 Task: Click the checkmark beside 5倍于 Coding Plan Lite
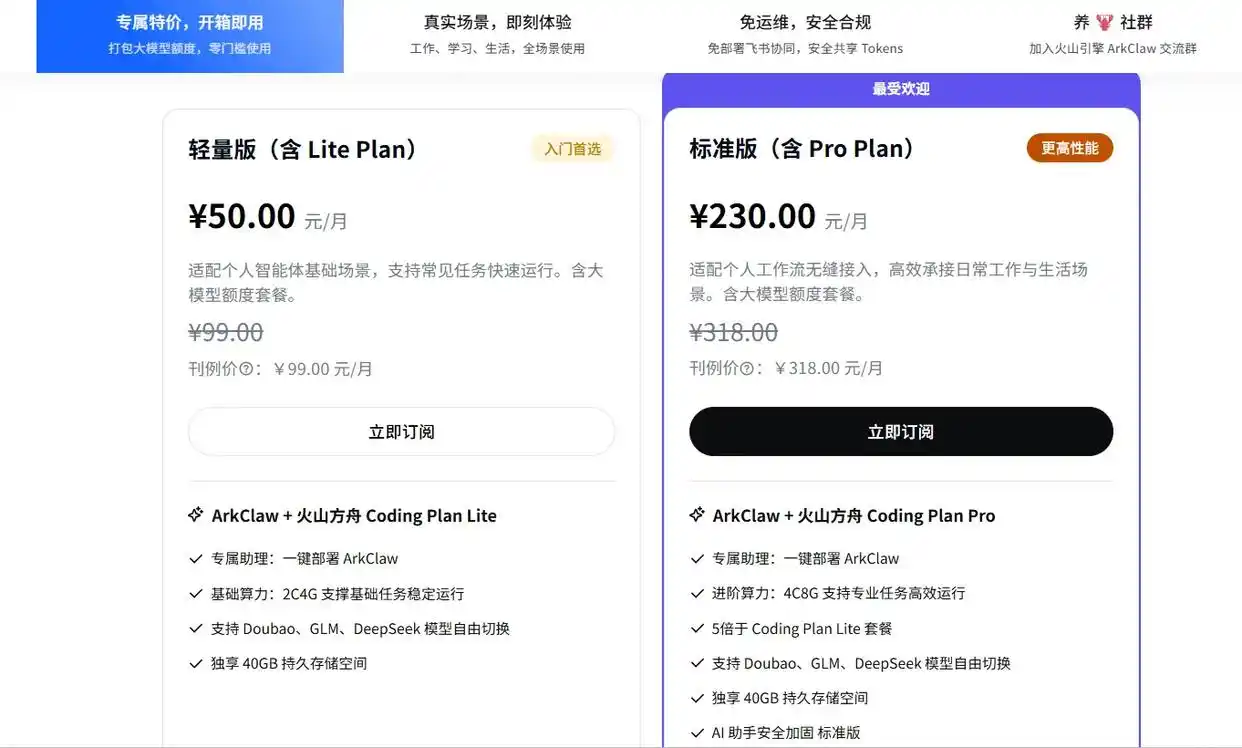tap(697, 629)
